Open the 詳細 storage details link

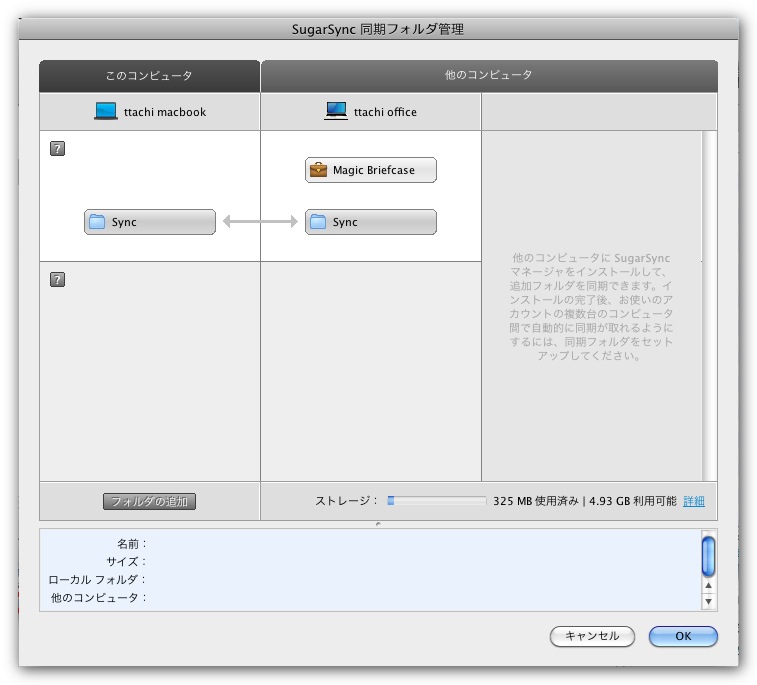(694, 501)
